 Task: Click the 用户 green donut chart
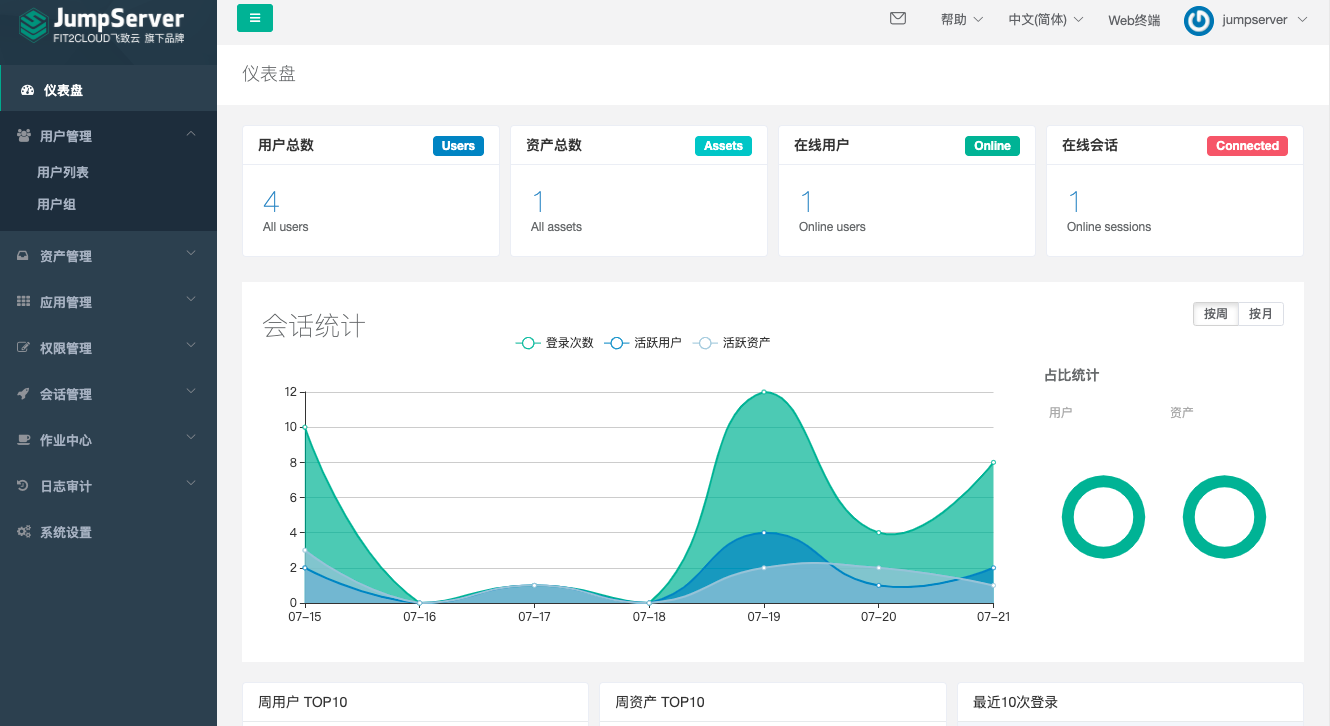click(x=1103, y=517)
